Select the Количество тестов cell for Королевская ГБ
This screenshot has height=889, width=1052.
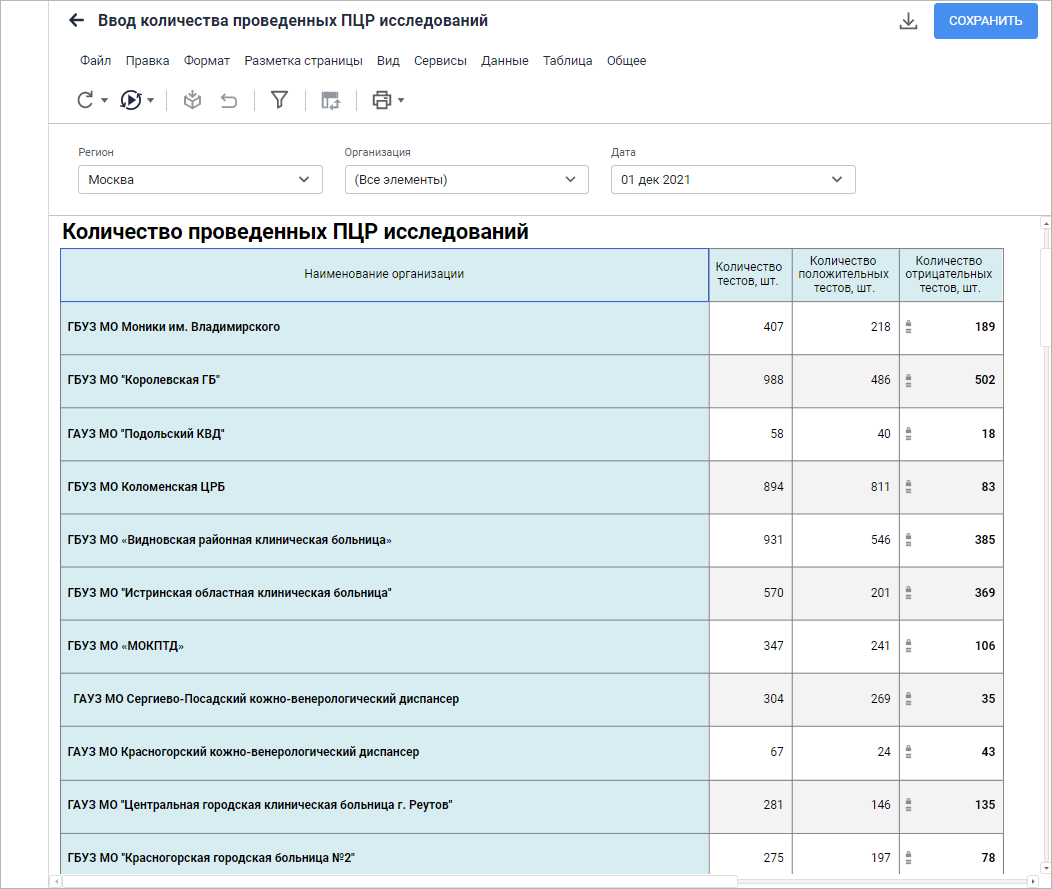click(750, 380)
